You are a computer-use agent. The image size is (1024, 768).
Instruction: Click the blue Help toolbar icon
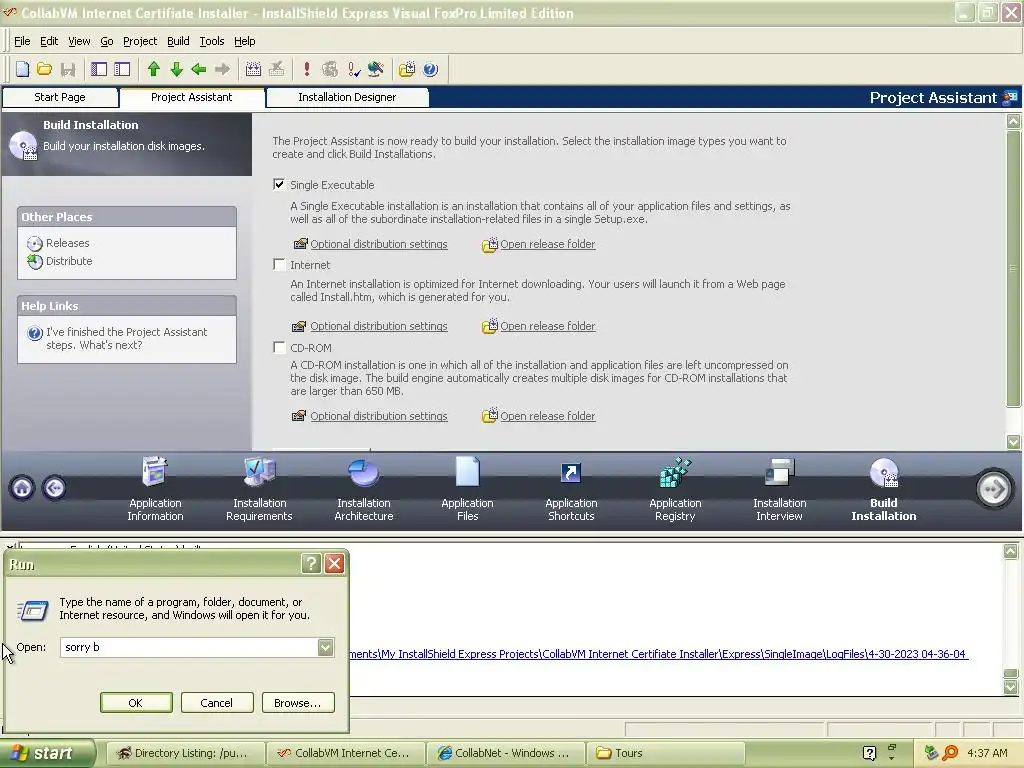(430, 69)
